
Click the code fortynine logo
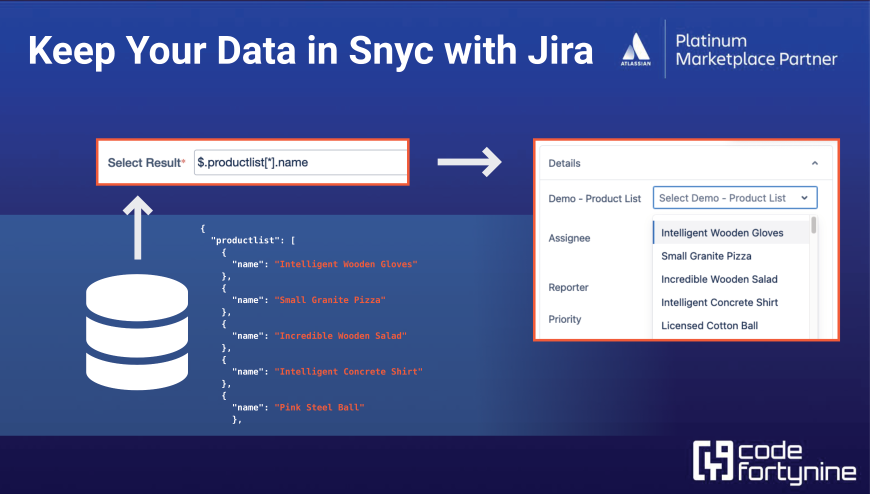[775, 461]
